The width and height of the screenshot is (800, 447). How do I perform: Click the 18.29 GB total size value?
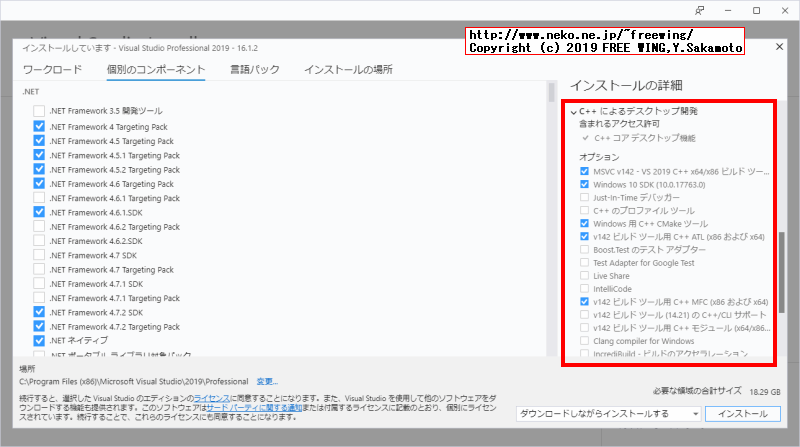pyautogui.click(x=765, y=392)
